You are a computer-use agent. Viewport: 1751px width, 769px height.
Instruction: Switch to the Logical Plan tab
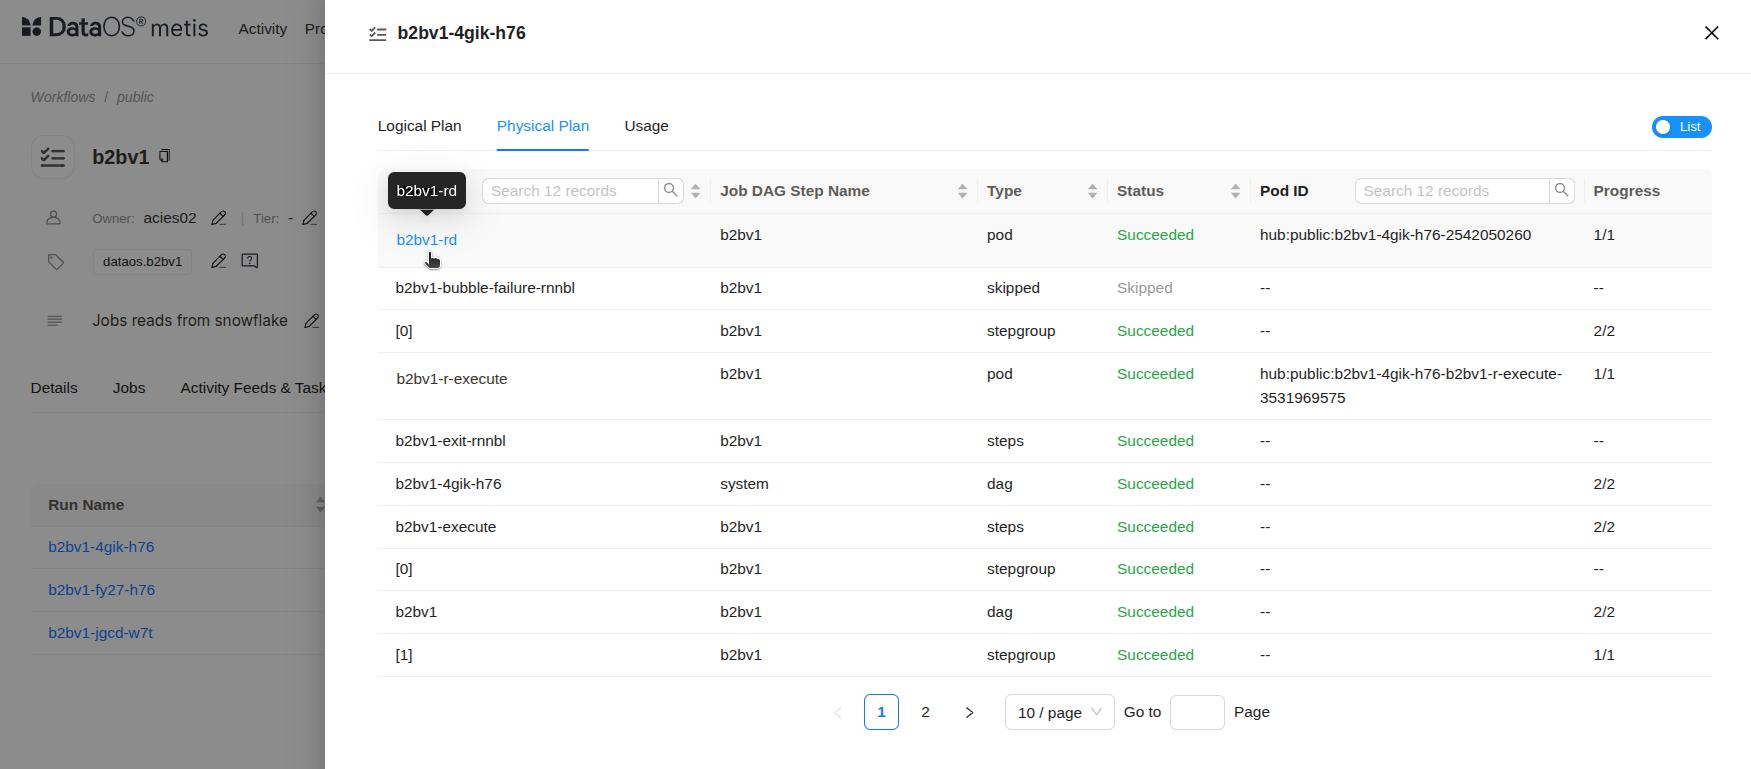tap(419, 126)
